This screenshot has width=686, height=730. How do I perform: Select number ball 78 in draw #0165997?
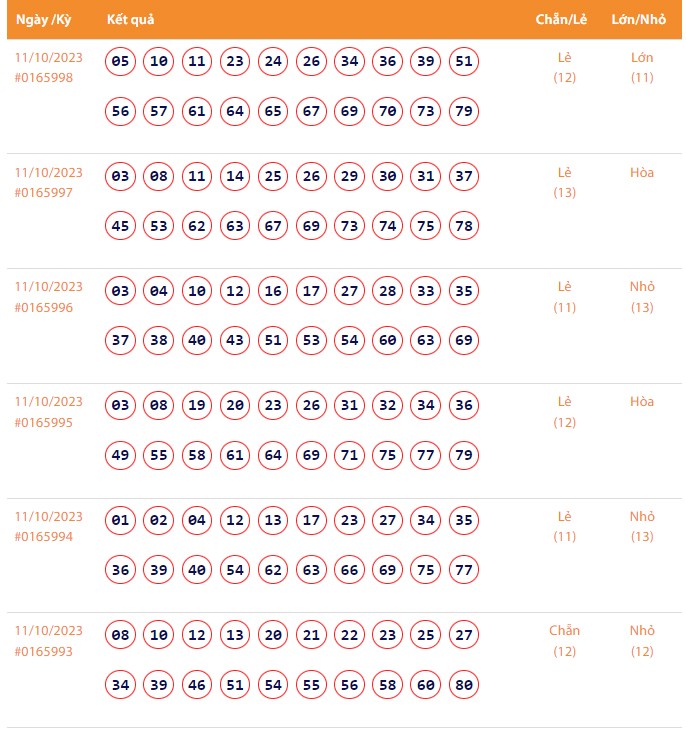click(464, 226)
